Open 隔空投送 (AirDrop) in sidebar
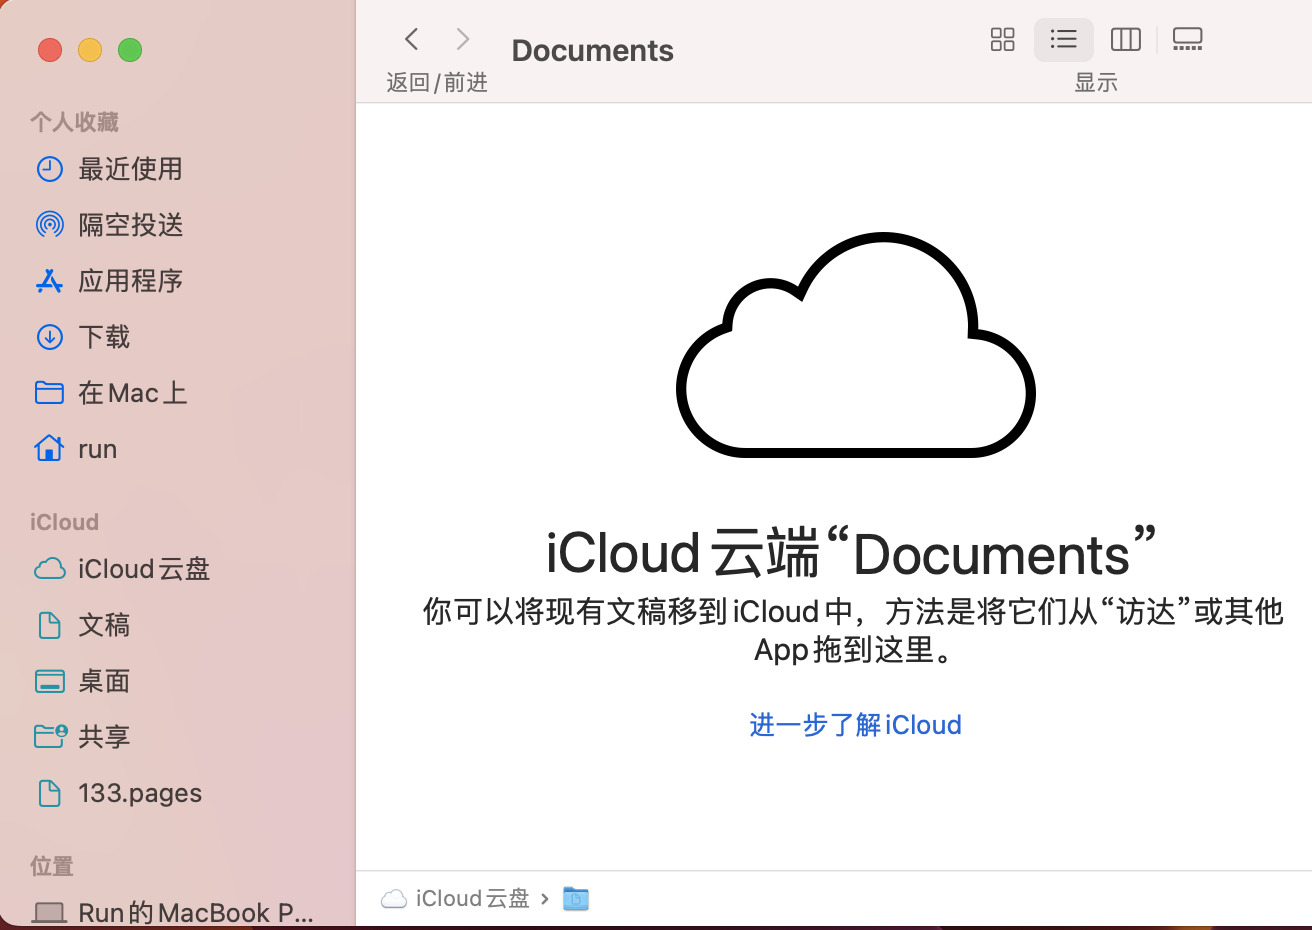Screen dimensions: 1312x930 coord(130,225)
